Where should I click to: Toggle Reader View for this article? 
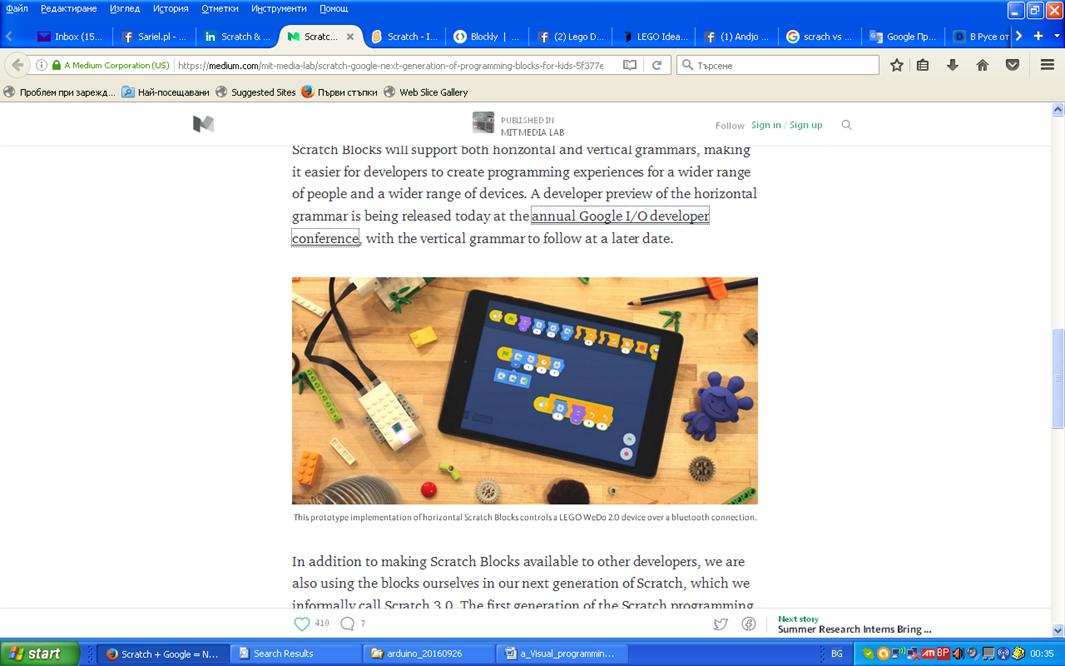click(628, 64)
